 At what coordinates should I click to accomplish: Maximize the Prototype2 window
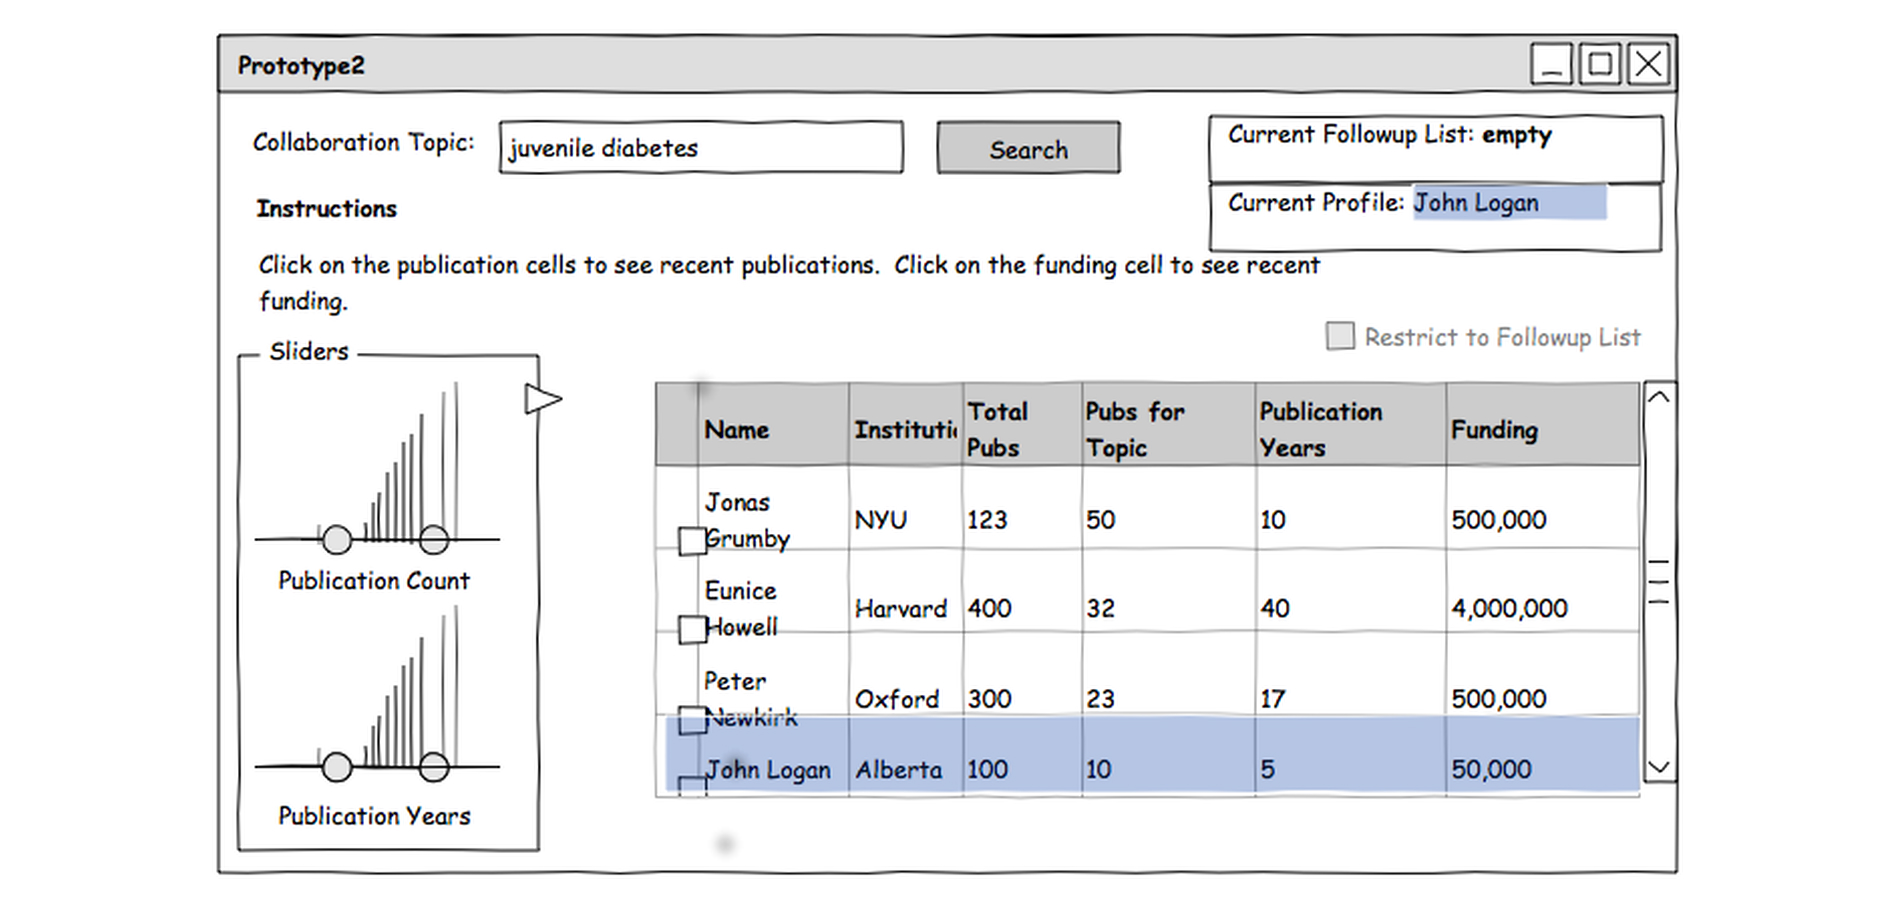[1600, 65]
